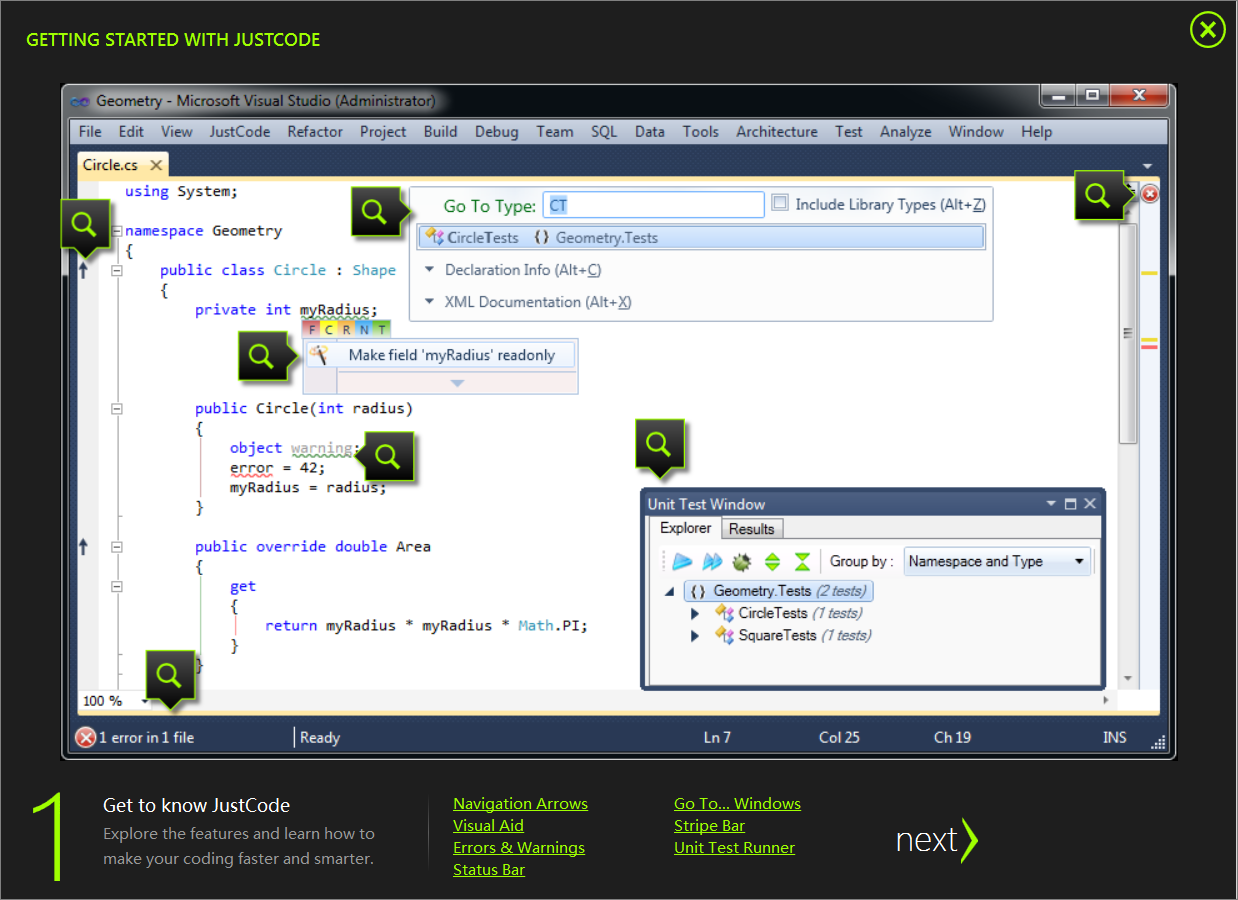1238x900 pixels.
Task: Collapse the Geometry.Tests tree node
Action: (x=669, y=591)
